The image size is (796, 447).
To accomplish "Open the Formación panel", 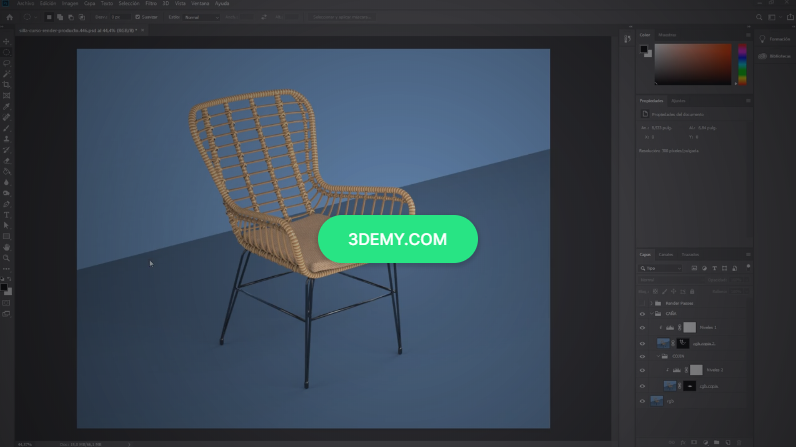I will (x=775, y=39).
